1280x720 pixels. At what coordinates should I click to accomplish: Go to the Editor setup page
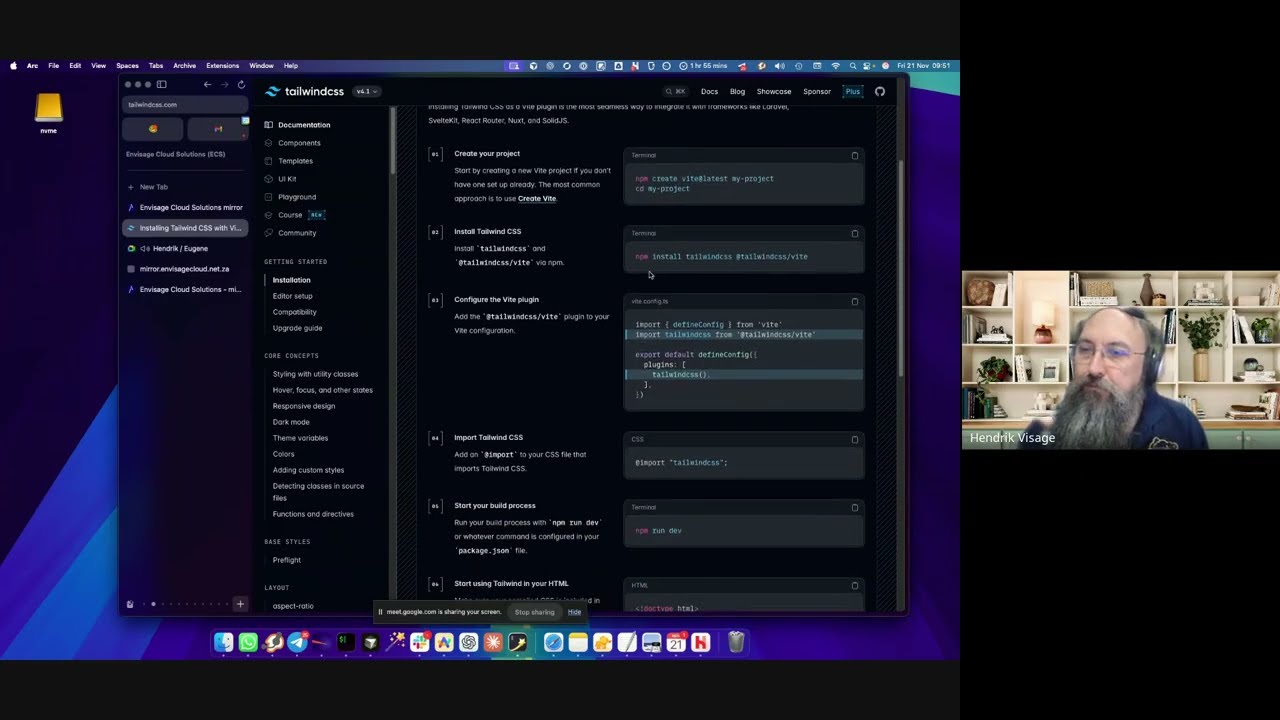[x=293, y=296]
